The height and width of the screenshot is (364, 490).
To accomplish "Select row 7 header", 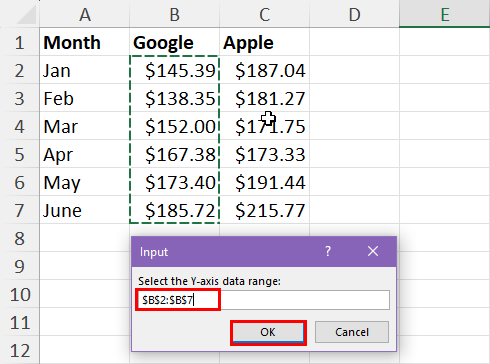I will [x=20, y=210].
